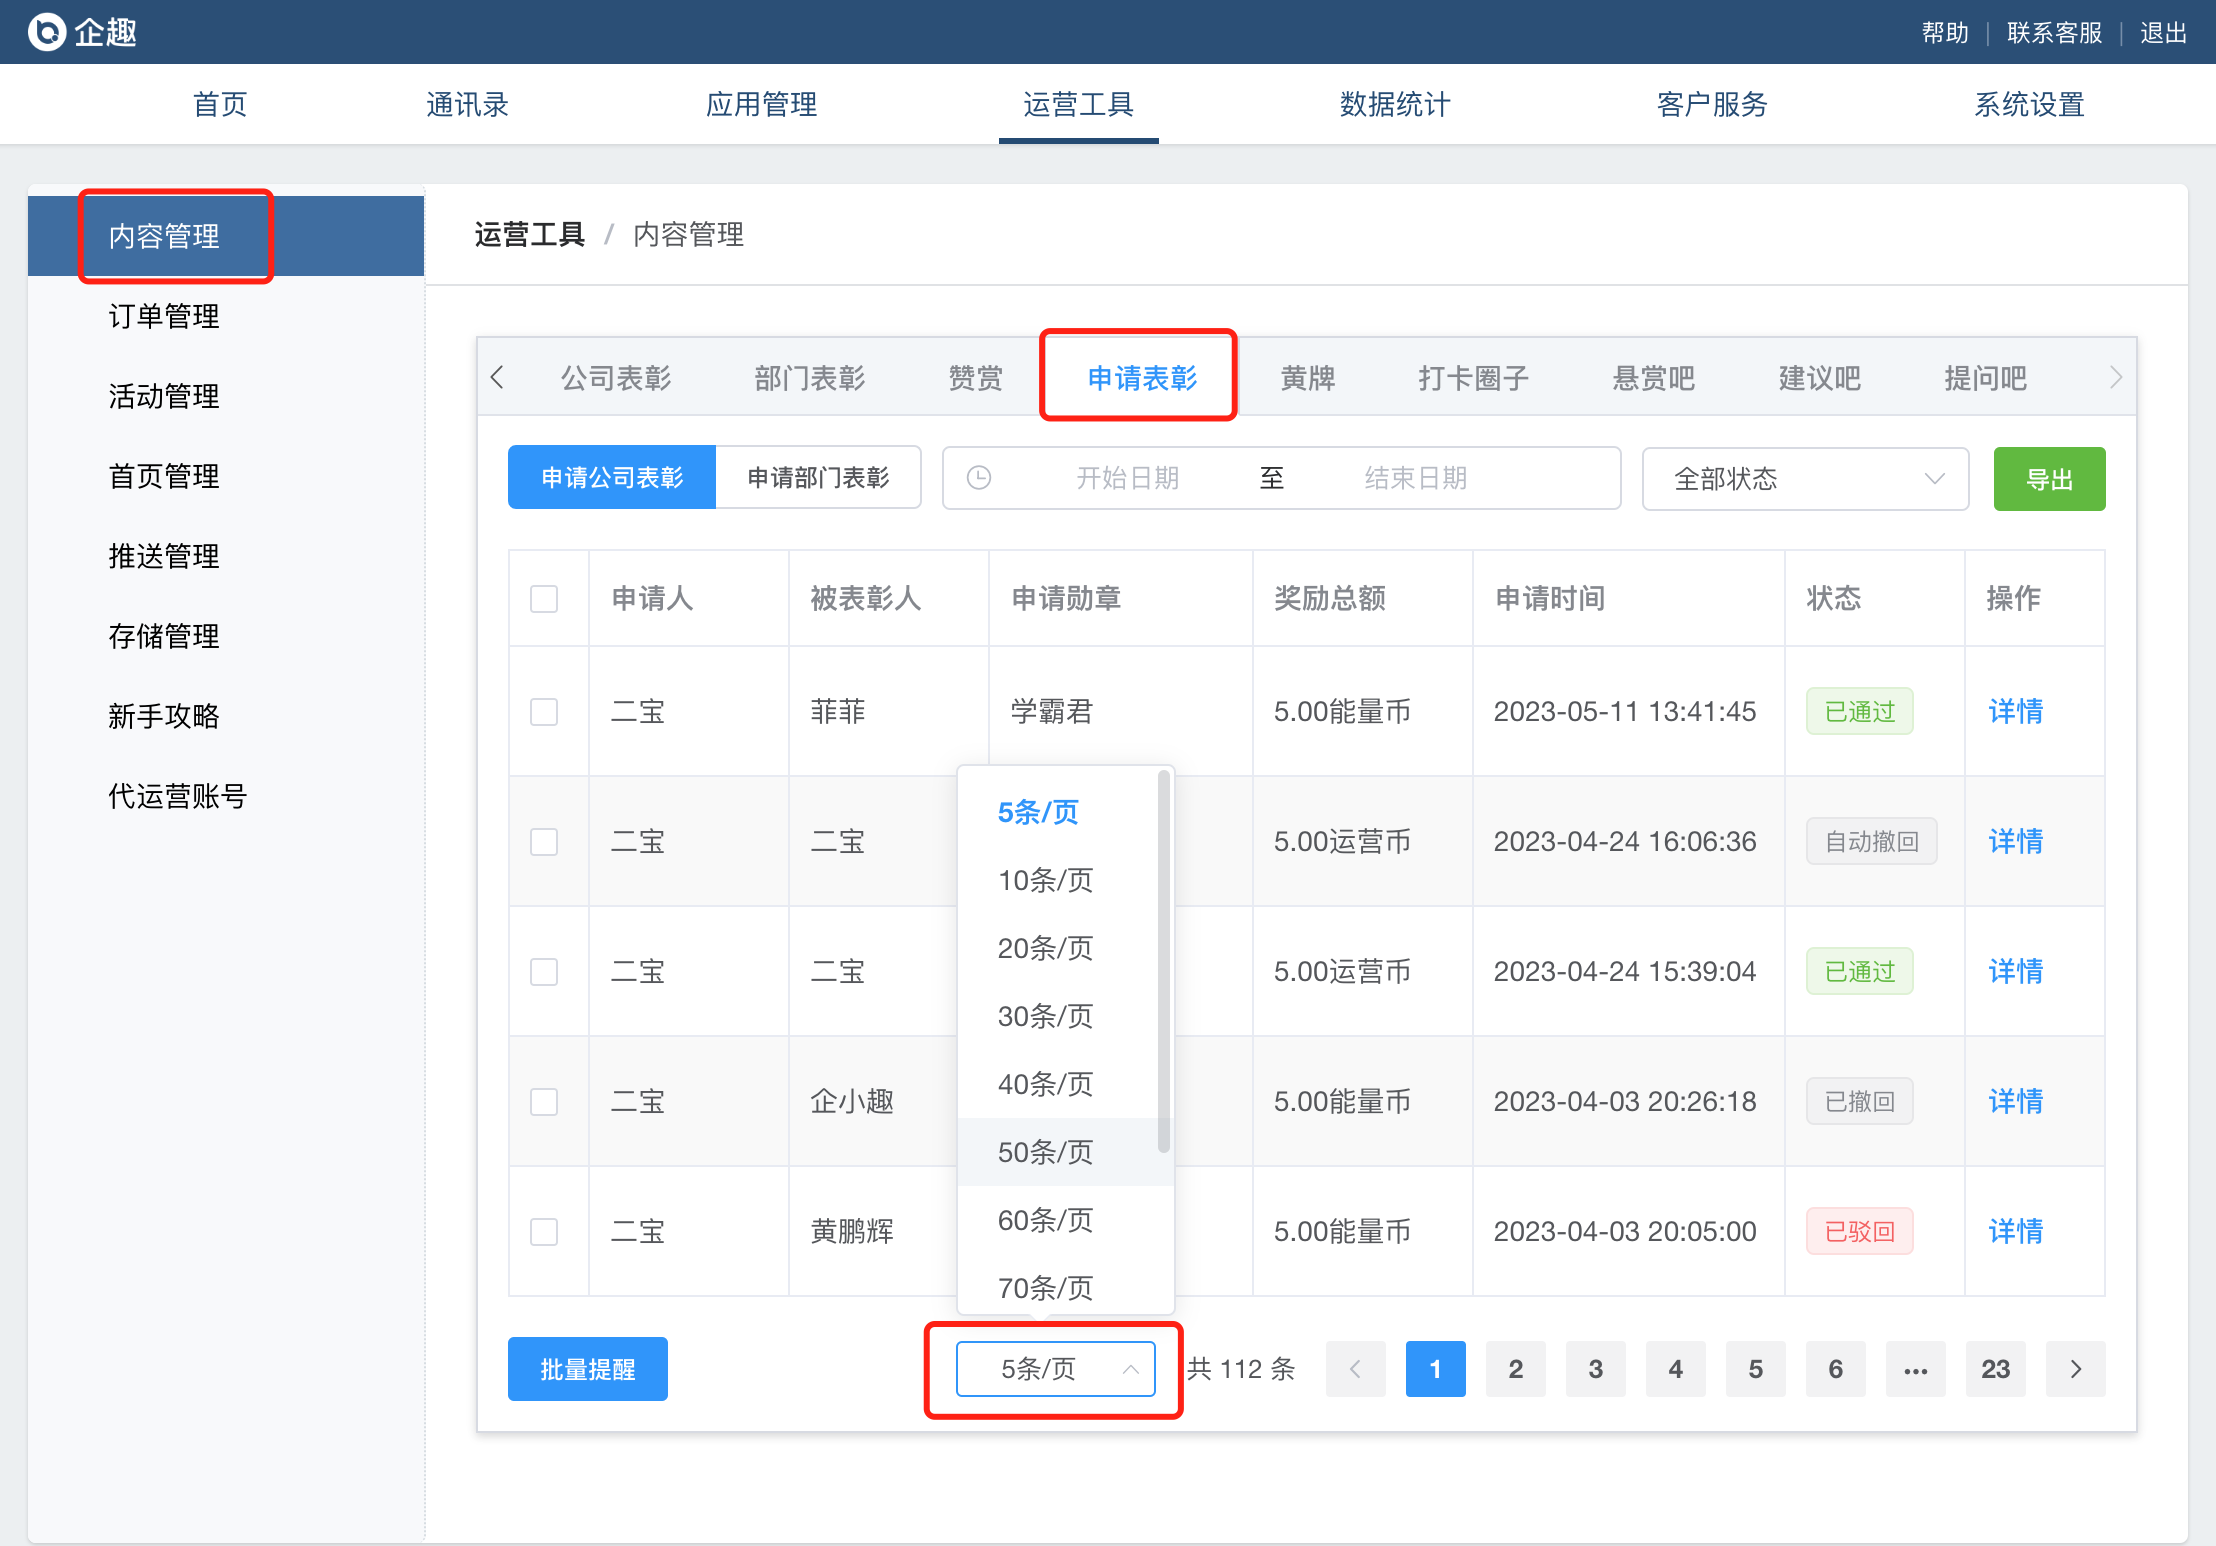2216x1546 pixels.
Task: Collapse the page-size selector's up arrow
Action: pos(1130,1369)
